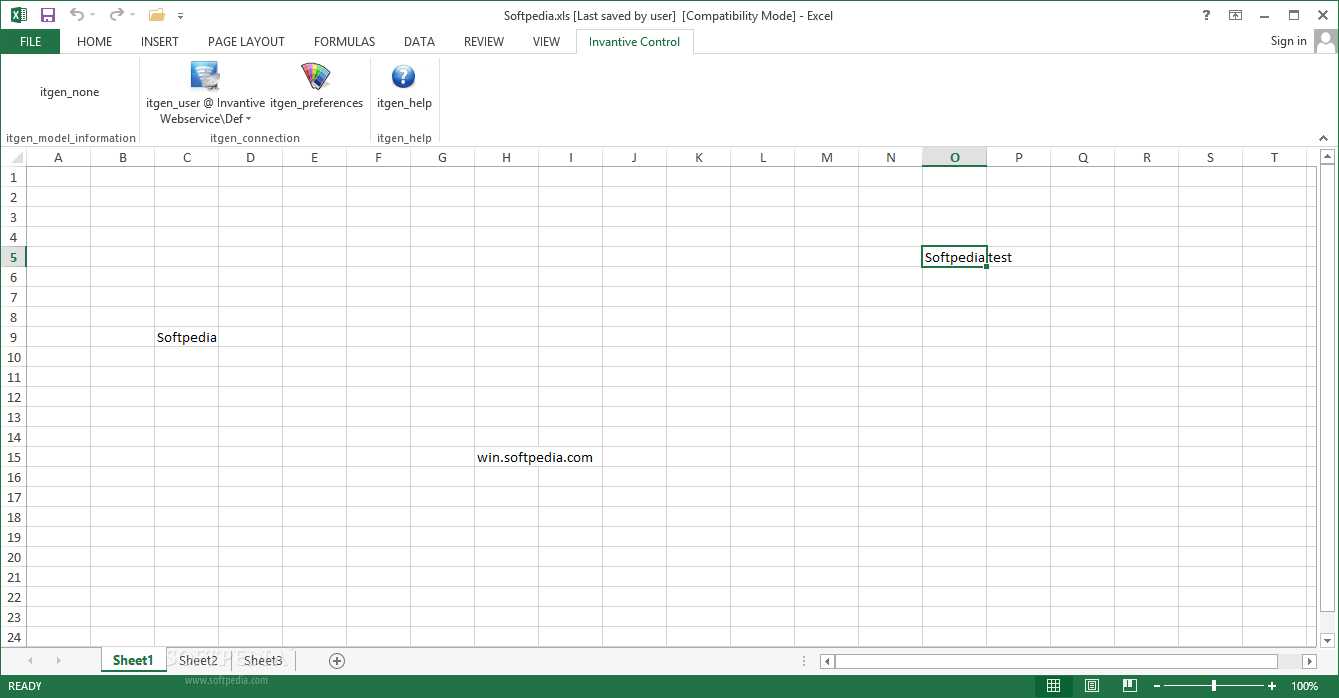Click active cell O5 with Softpedia
Screen dimensions: 1339x698
tap(954, 257)
